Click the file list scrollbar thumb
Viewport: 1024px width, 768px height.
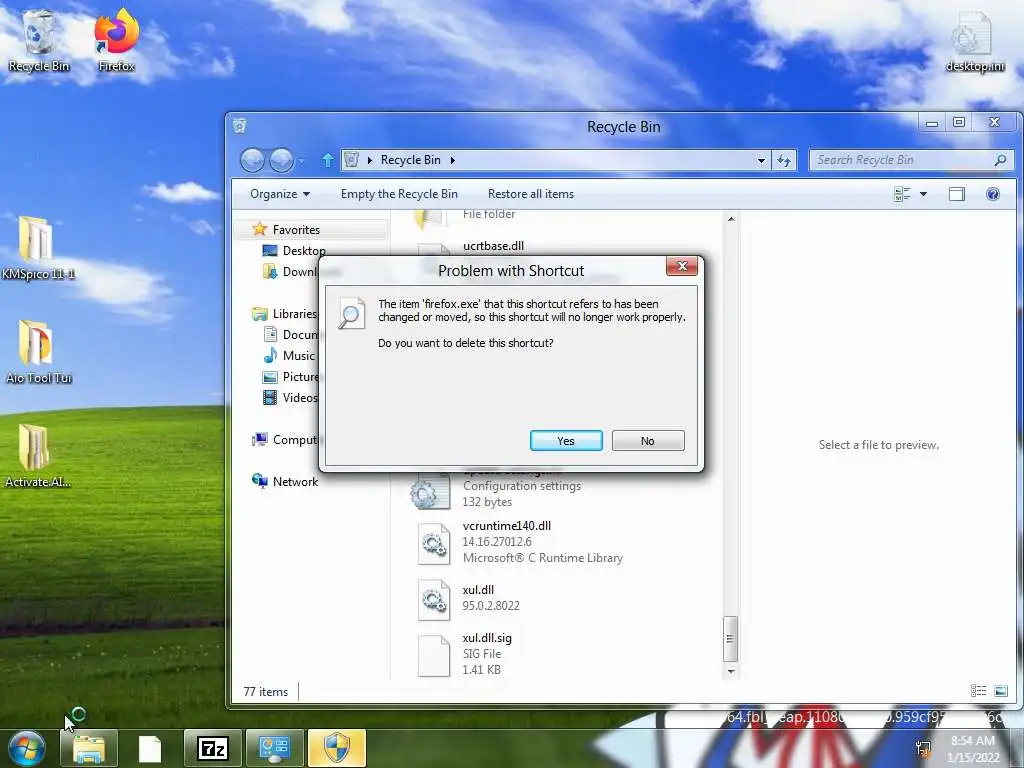[x=731, y=639]
